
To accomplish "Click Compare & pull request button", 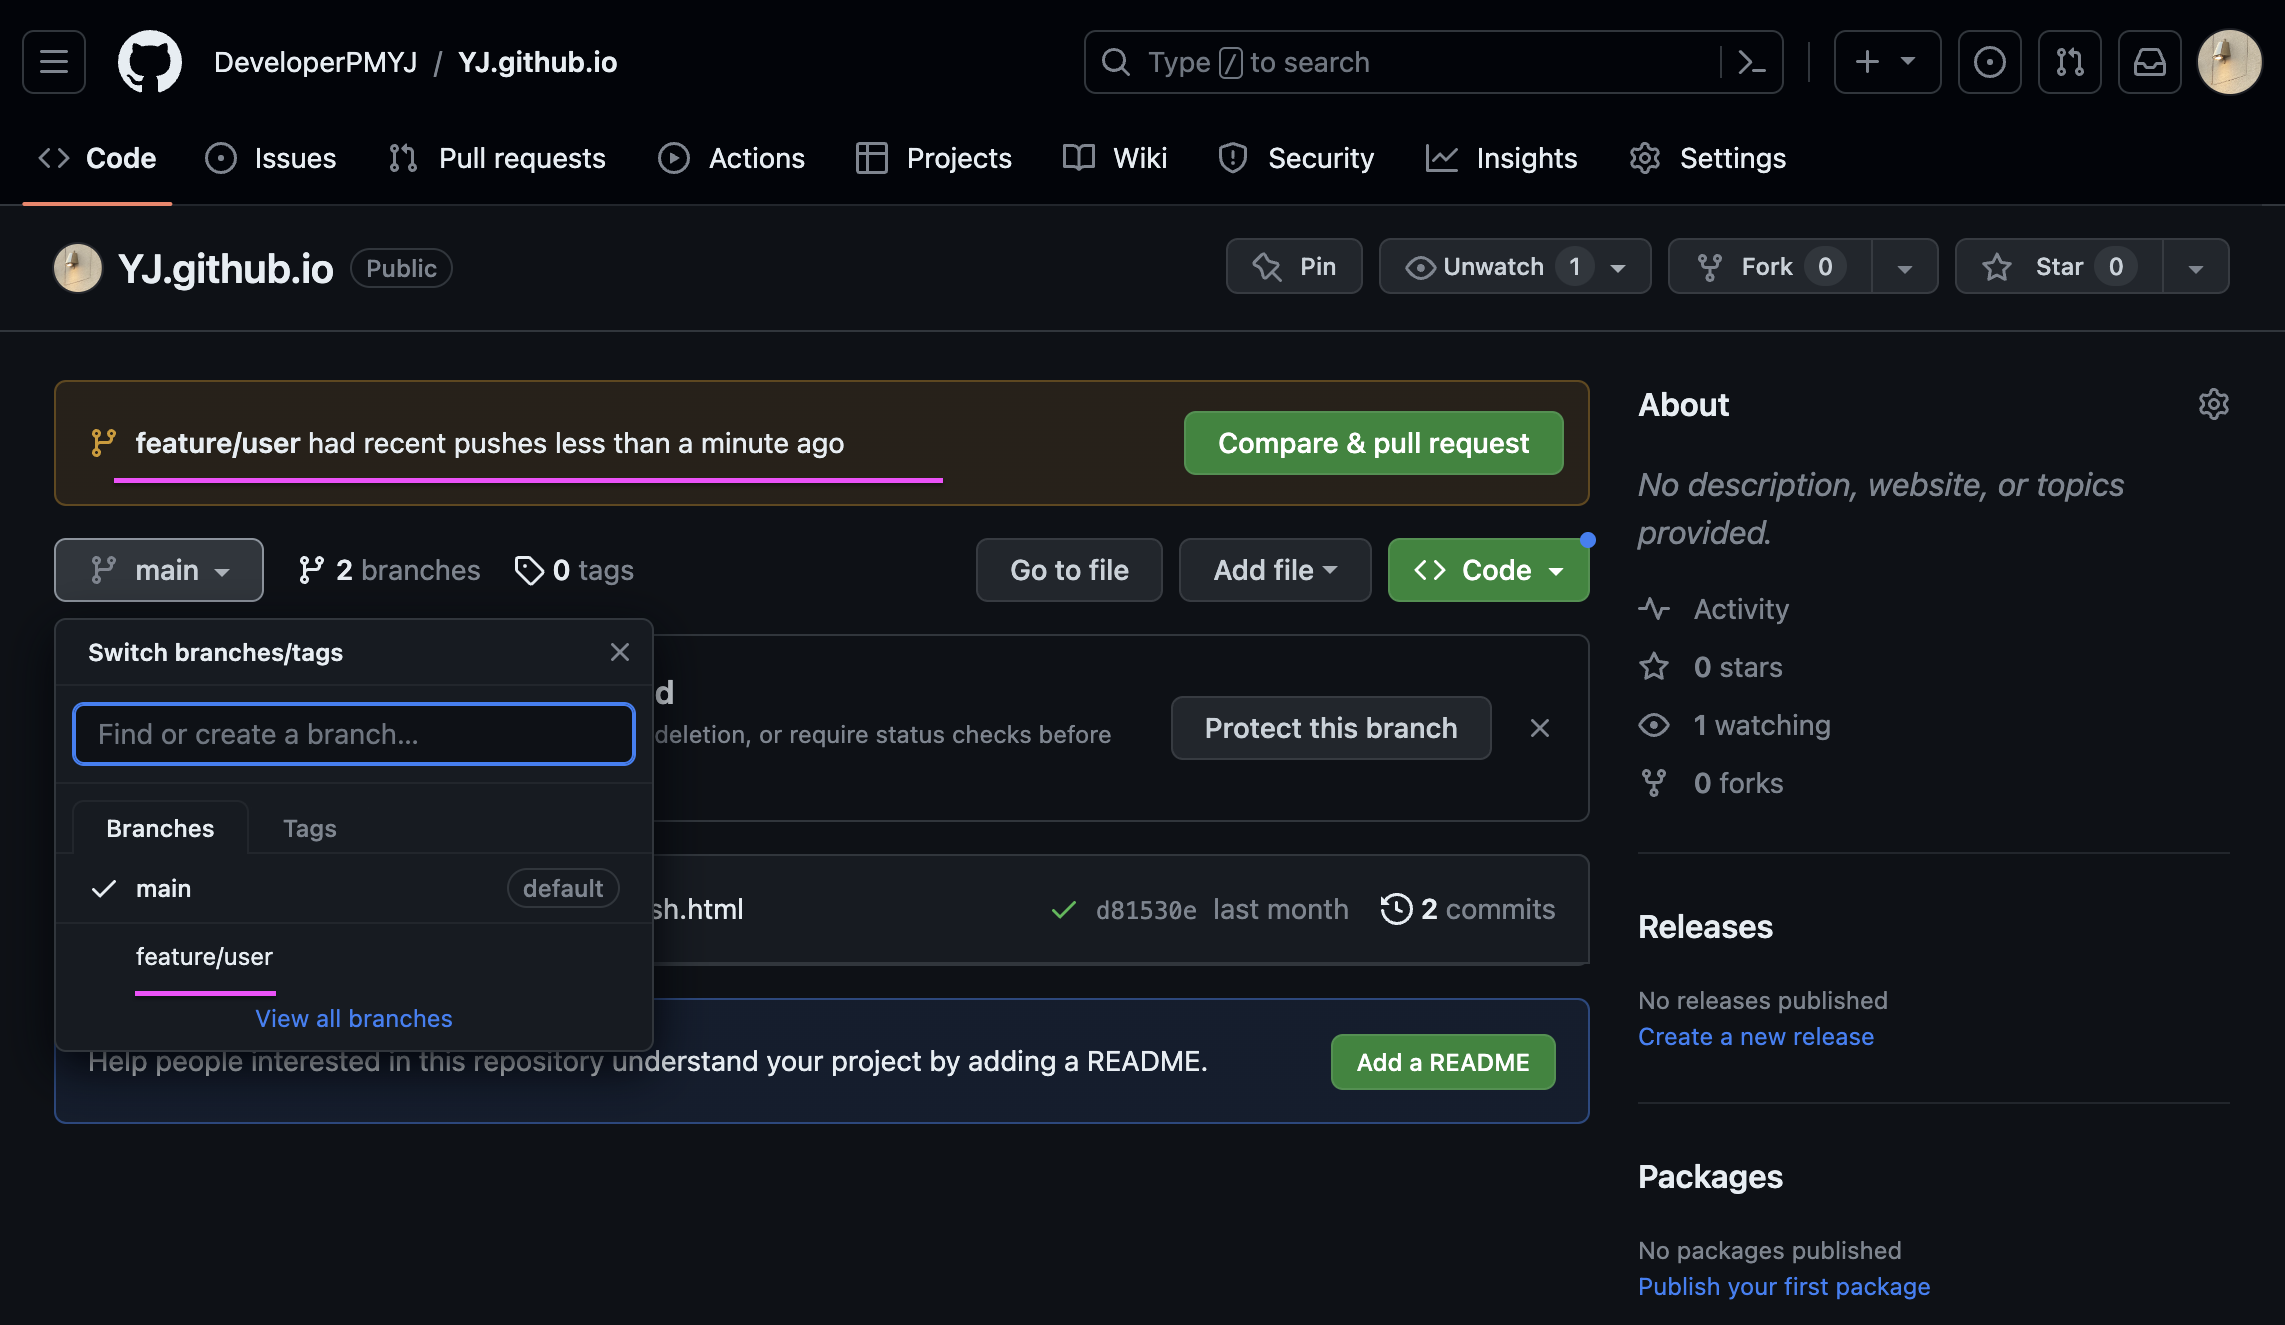I will 1373,443.
